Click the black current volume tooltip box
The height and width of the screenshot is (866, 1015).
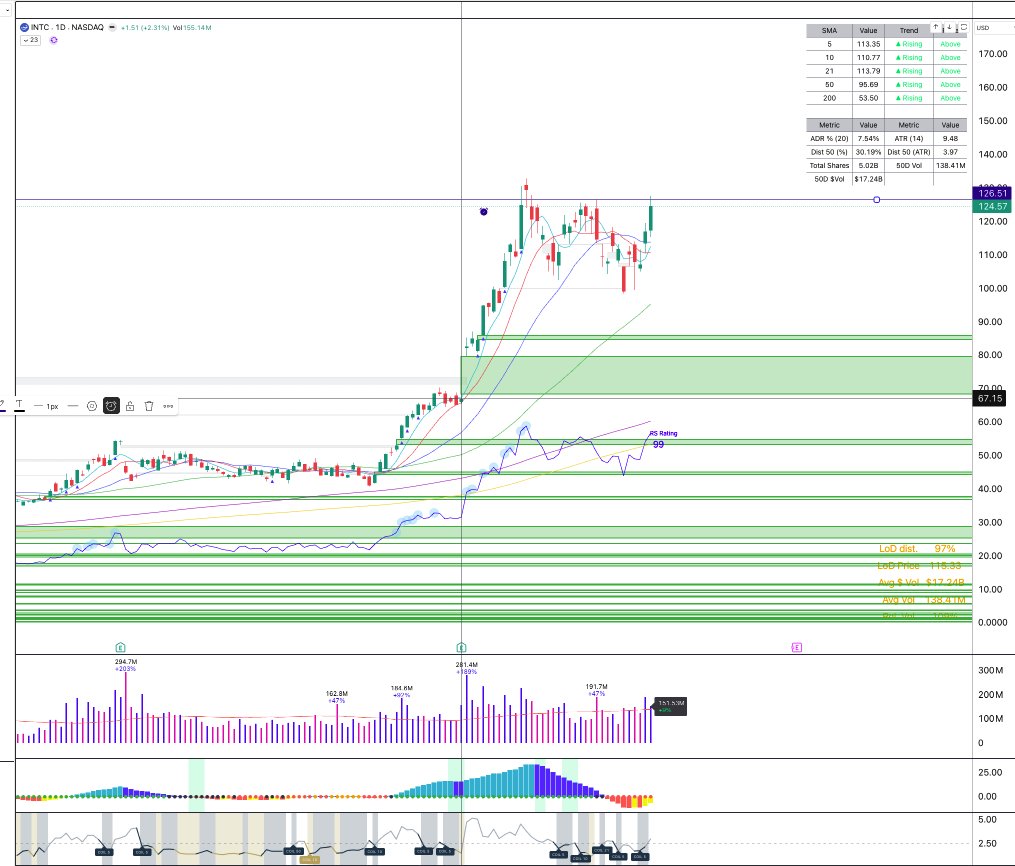coord(671,706)
